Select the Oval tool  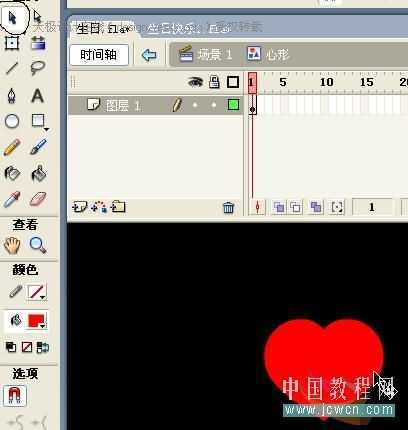(x=12, y=121)
